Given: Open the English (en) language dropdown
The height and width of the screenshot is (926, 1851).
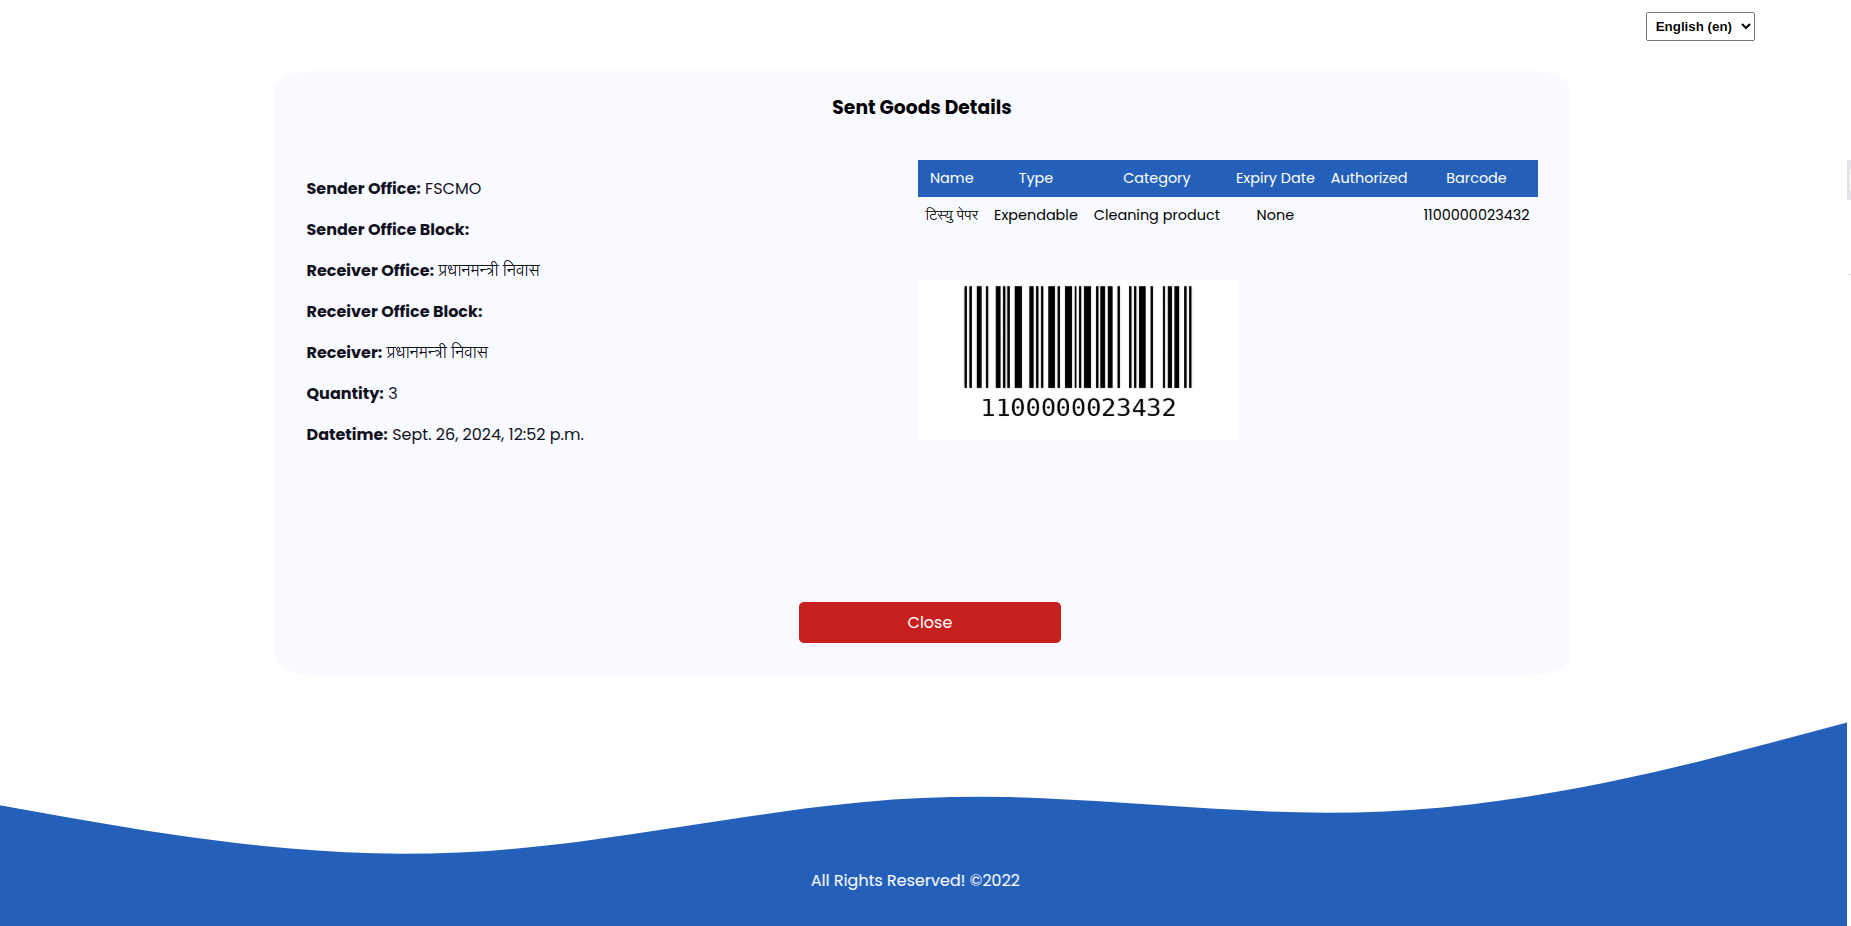Looking at the screenshot, I should (1699, 27).
